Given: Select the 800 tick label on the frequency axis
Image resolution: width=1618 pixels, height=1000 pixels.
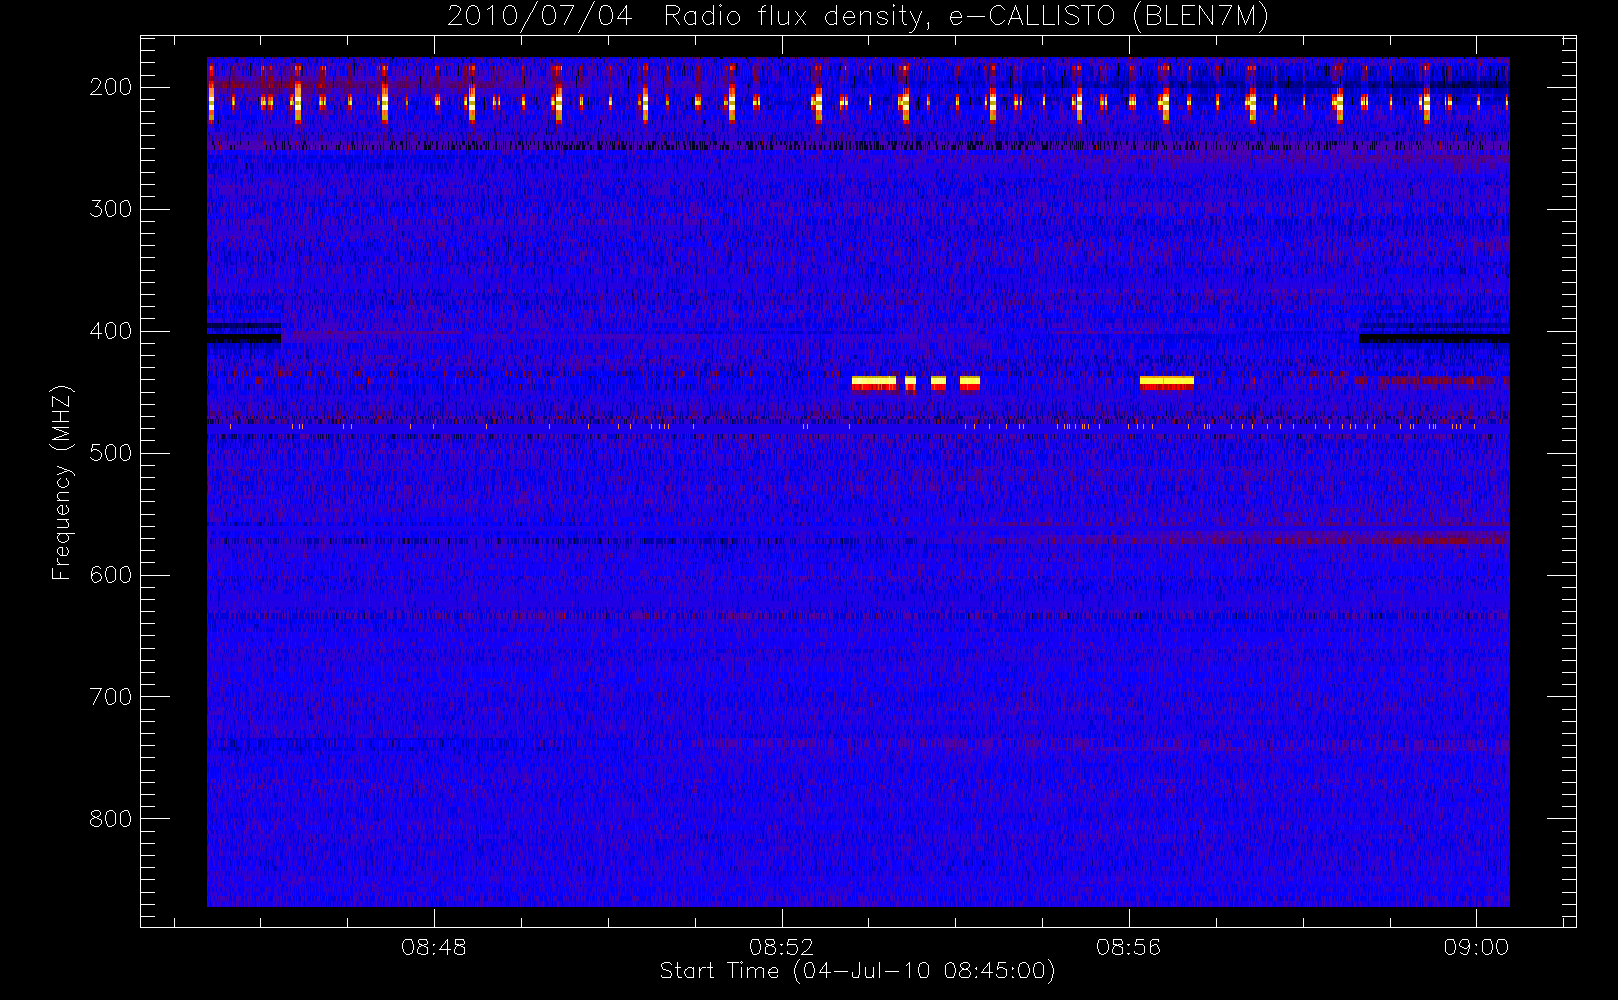Looking at the screenshot, I should (110, 819).
